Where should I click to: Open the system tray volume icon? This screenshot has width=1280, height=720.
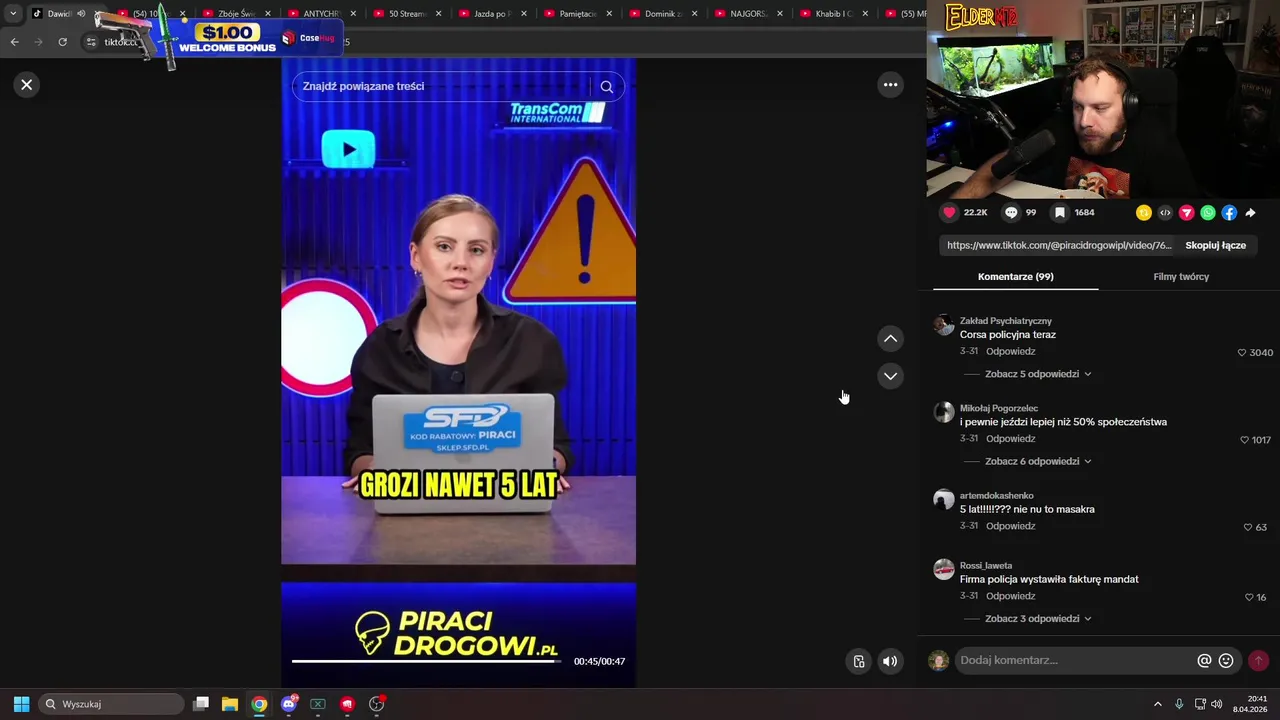tap(1216, 704)
